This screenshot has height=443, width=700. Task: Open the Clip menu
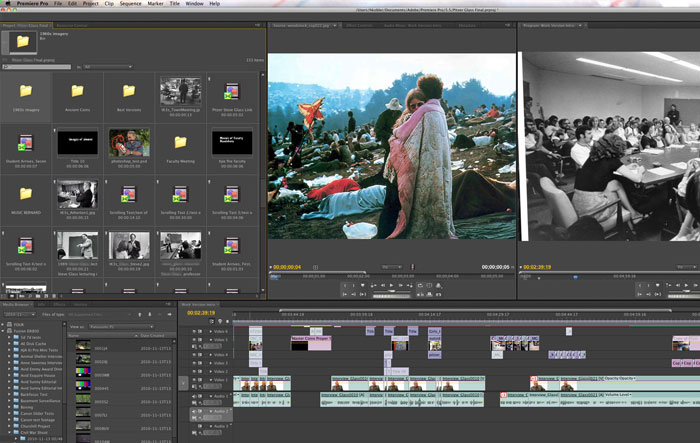[x=109, y=4]
